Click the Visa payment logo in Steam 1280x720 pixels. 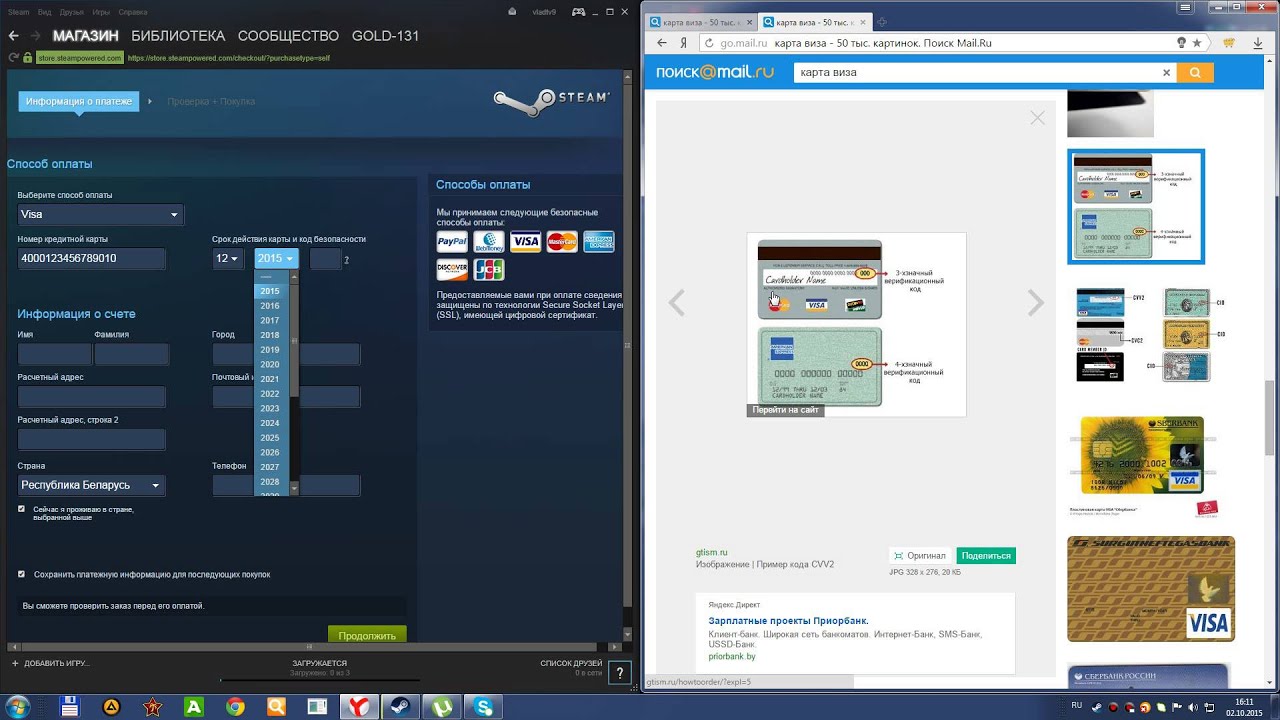pos(525,242)
